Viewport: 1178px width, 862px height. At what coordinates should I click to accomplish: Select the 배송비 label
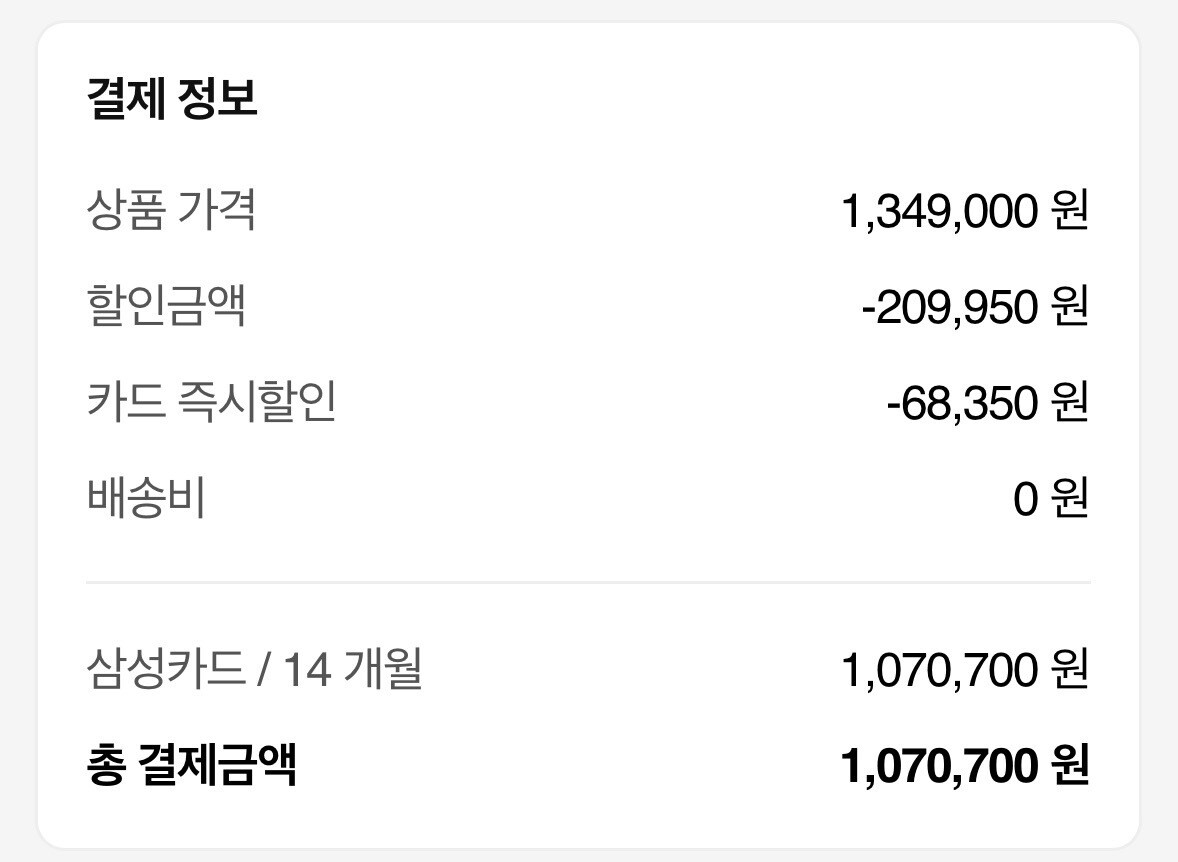tap(146, 498)
